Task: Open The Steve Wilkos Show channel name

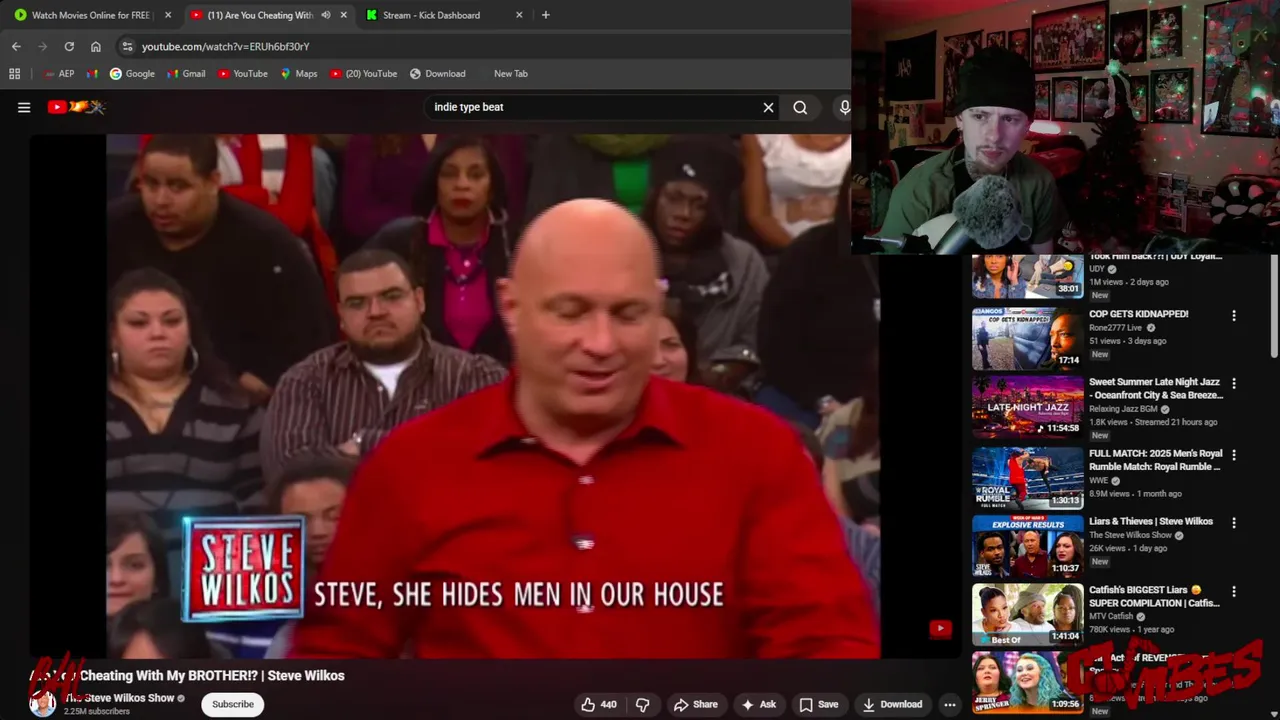Action: pyautogui.click(x=120, y=698)
